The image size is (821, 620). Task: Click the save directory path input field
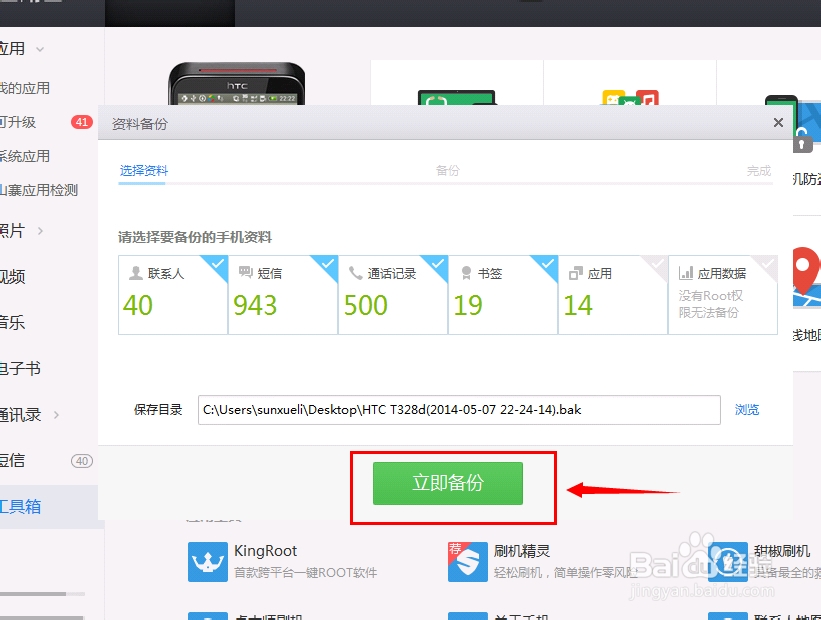tap(459, 410)
